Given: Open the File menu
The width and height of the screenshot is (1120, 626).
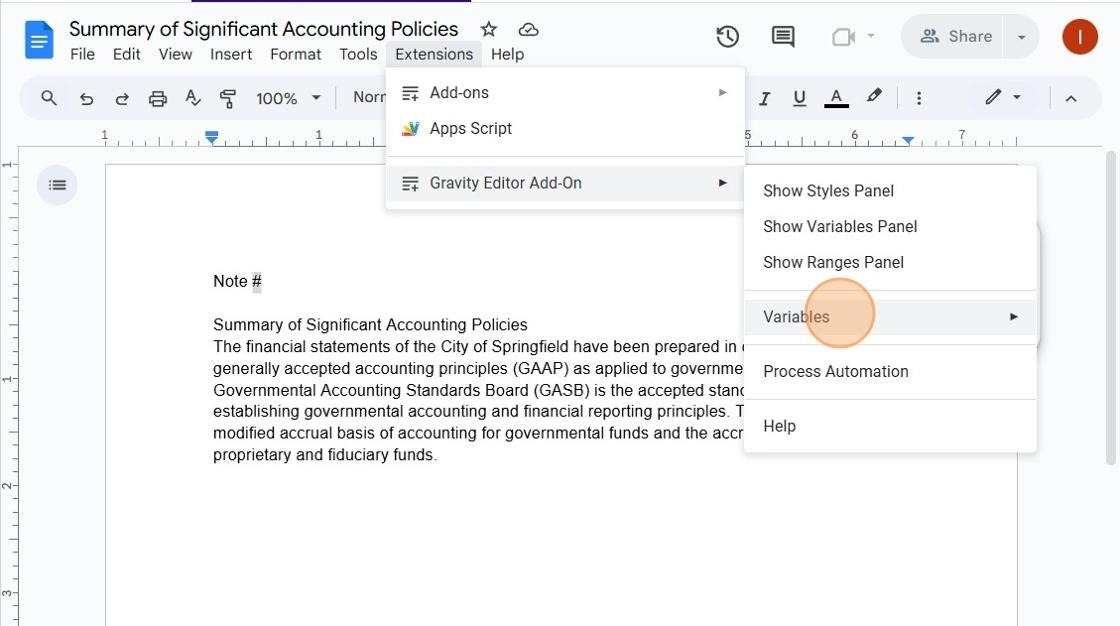Looking at the screenshot, I should (82, 54).
